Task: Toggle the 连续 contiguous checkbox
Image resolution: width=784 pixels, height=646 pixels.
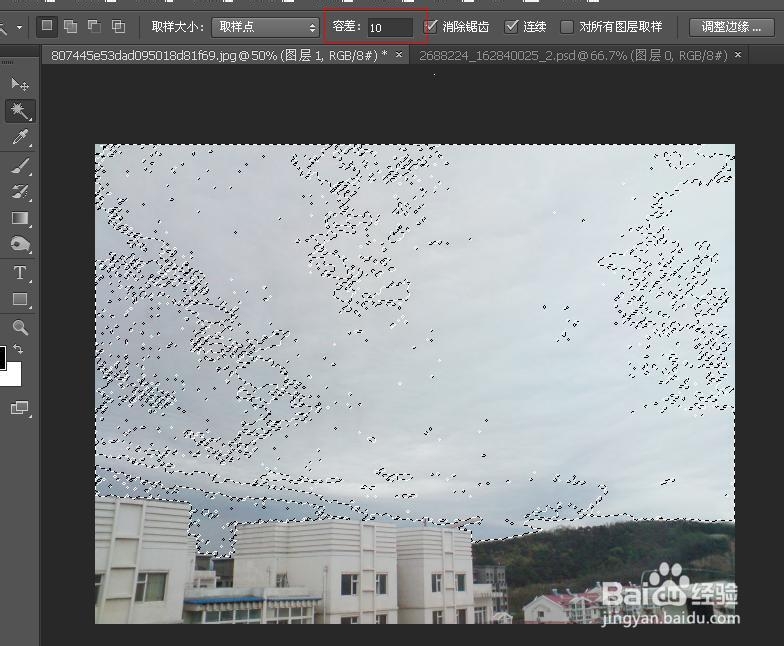Action: pyautogui.click(x=511, y=26)
